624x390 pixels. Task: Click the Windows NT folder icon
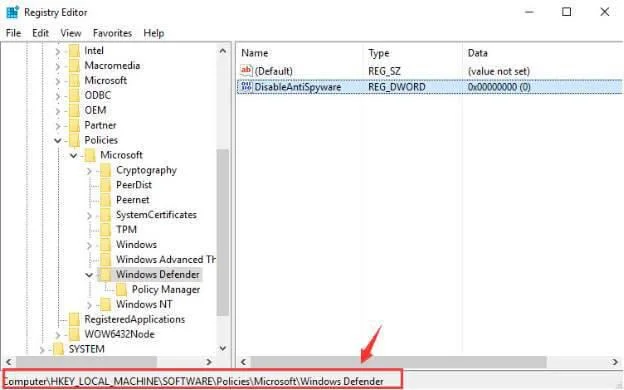[x=105, y=304]
